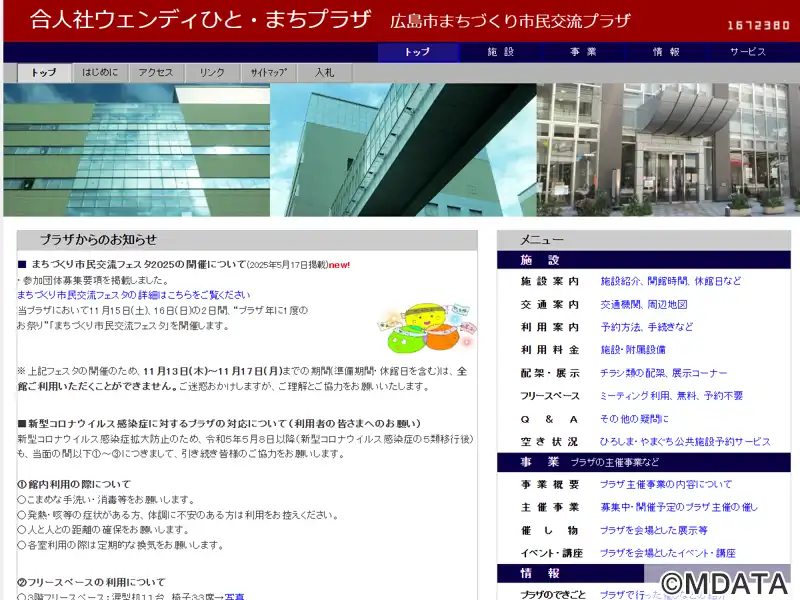Select the はじめに tab
Viewport: 800px width, 600px height.
click(100, 72)
